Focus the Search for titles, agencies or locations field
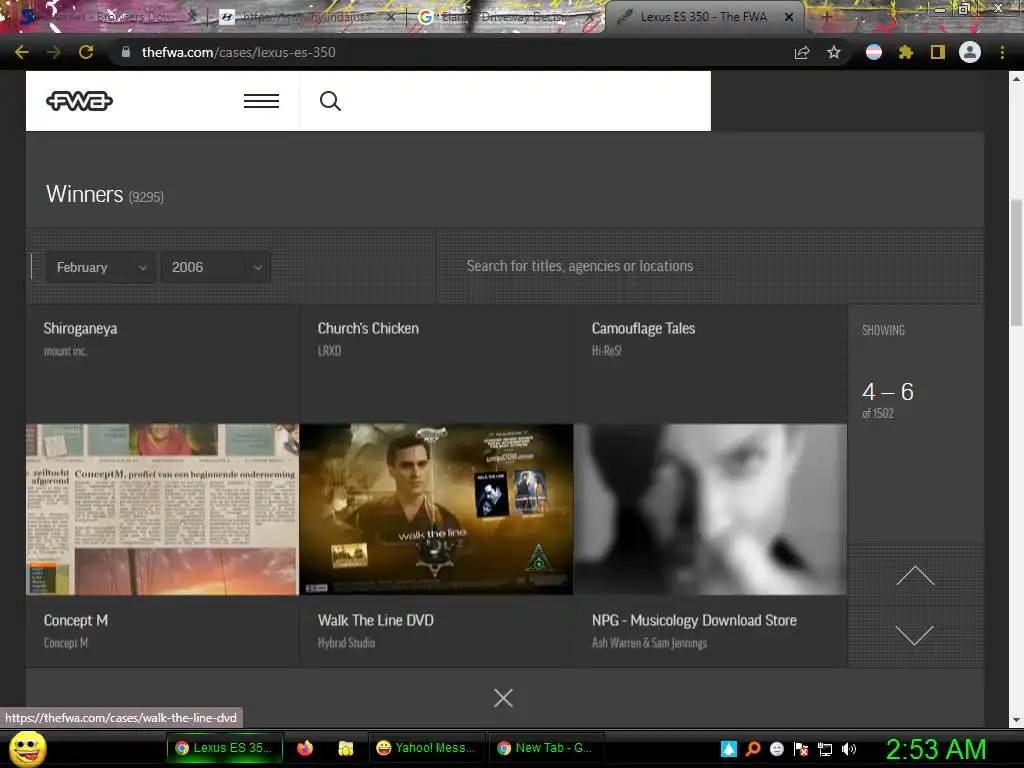 coord(710,266)
